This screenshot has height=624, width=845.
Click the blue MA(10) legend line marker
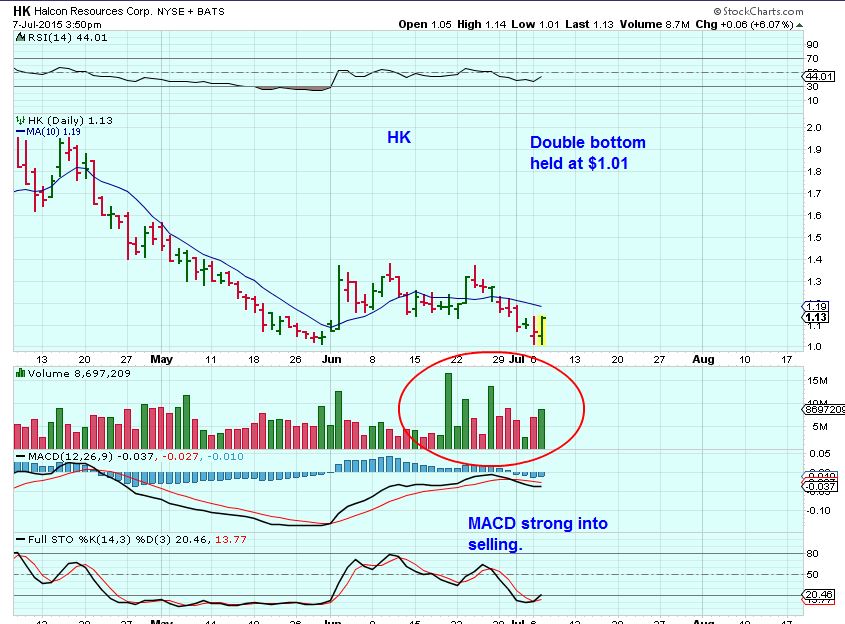(x=21, y=131)
